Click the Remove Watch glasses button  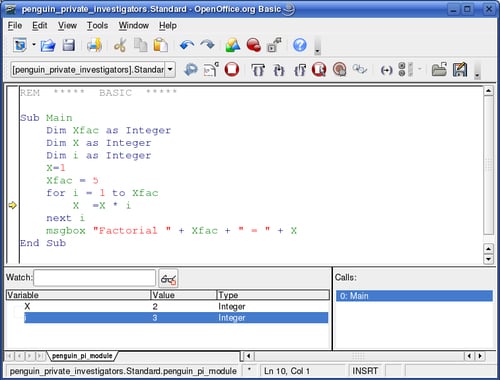(x=168, y=279)
